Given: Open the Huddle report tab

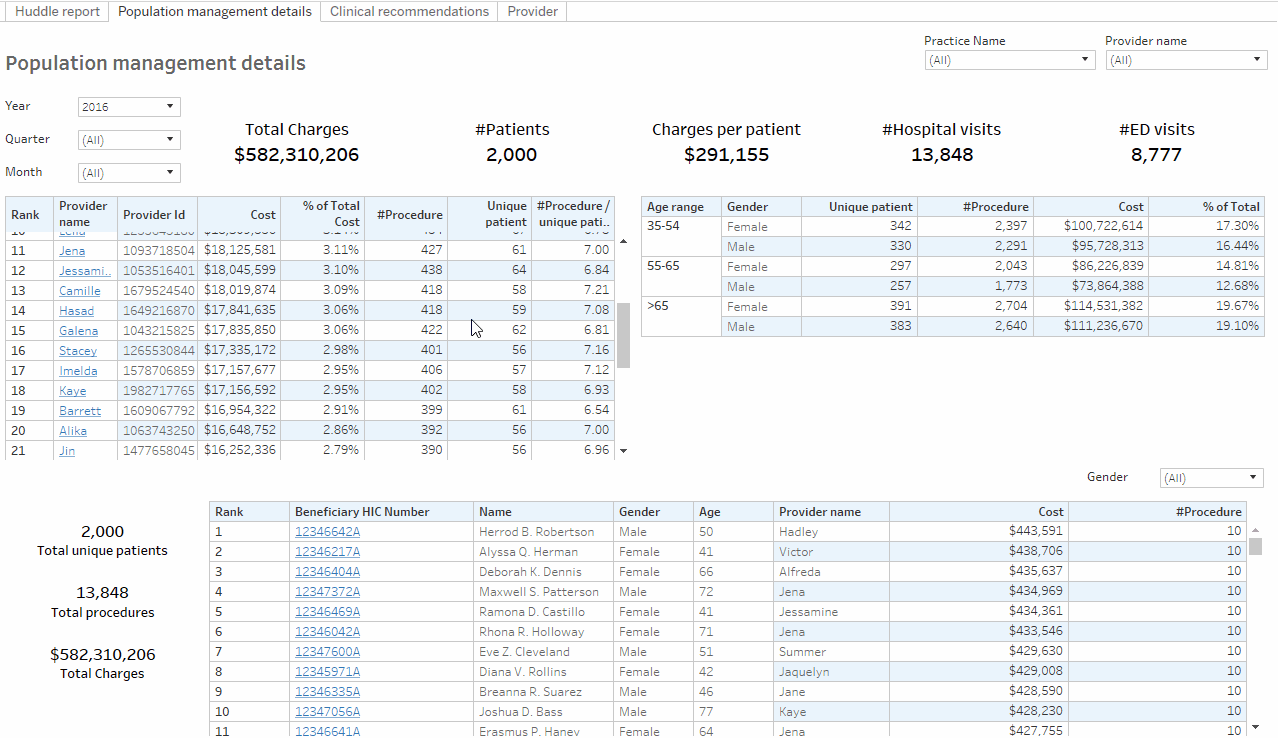Looking at the screenshot, I should pos(57,12).
